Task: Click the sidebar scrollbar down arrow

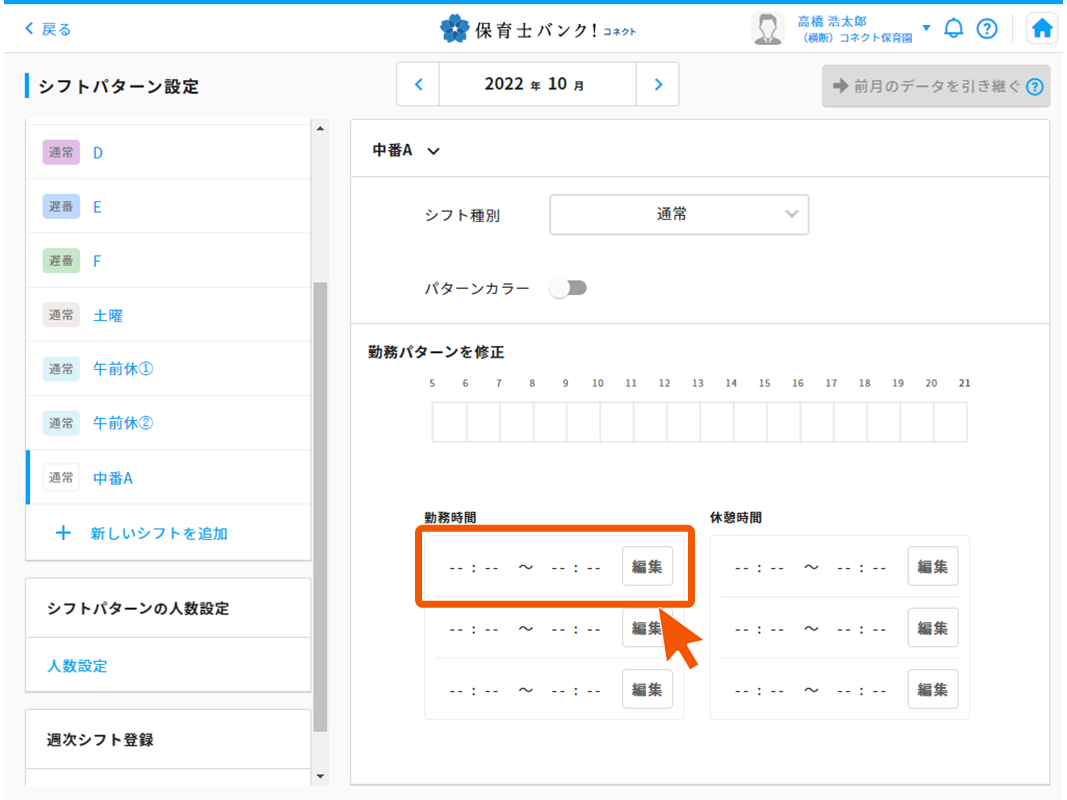Action: pyautogui.click(x=320, y=776)
